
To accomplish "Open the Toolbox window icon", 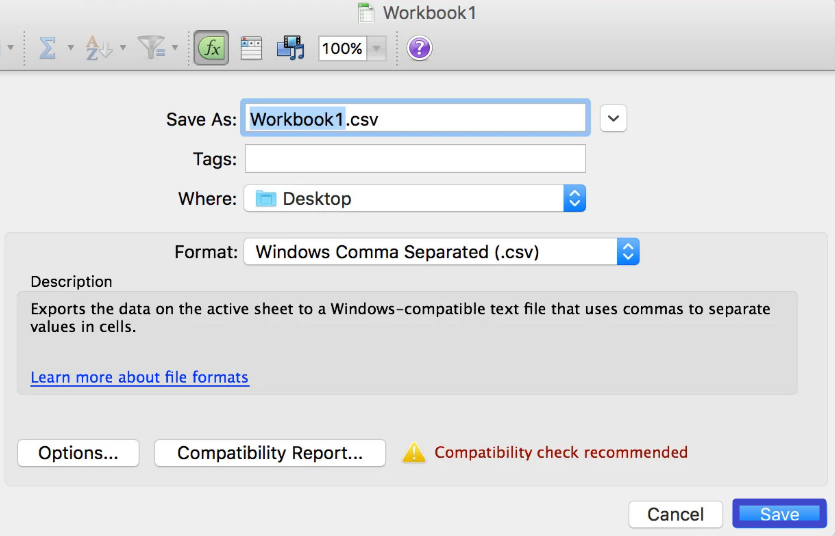I will [x=251, y=48].
